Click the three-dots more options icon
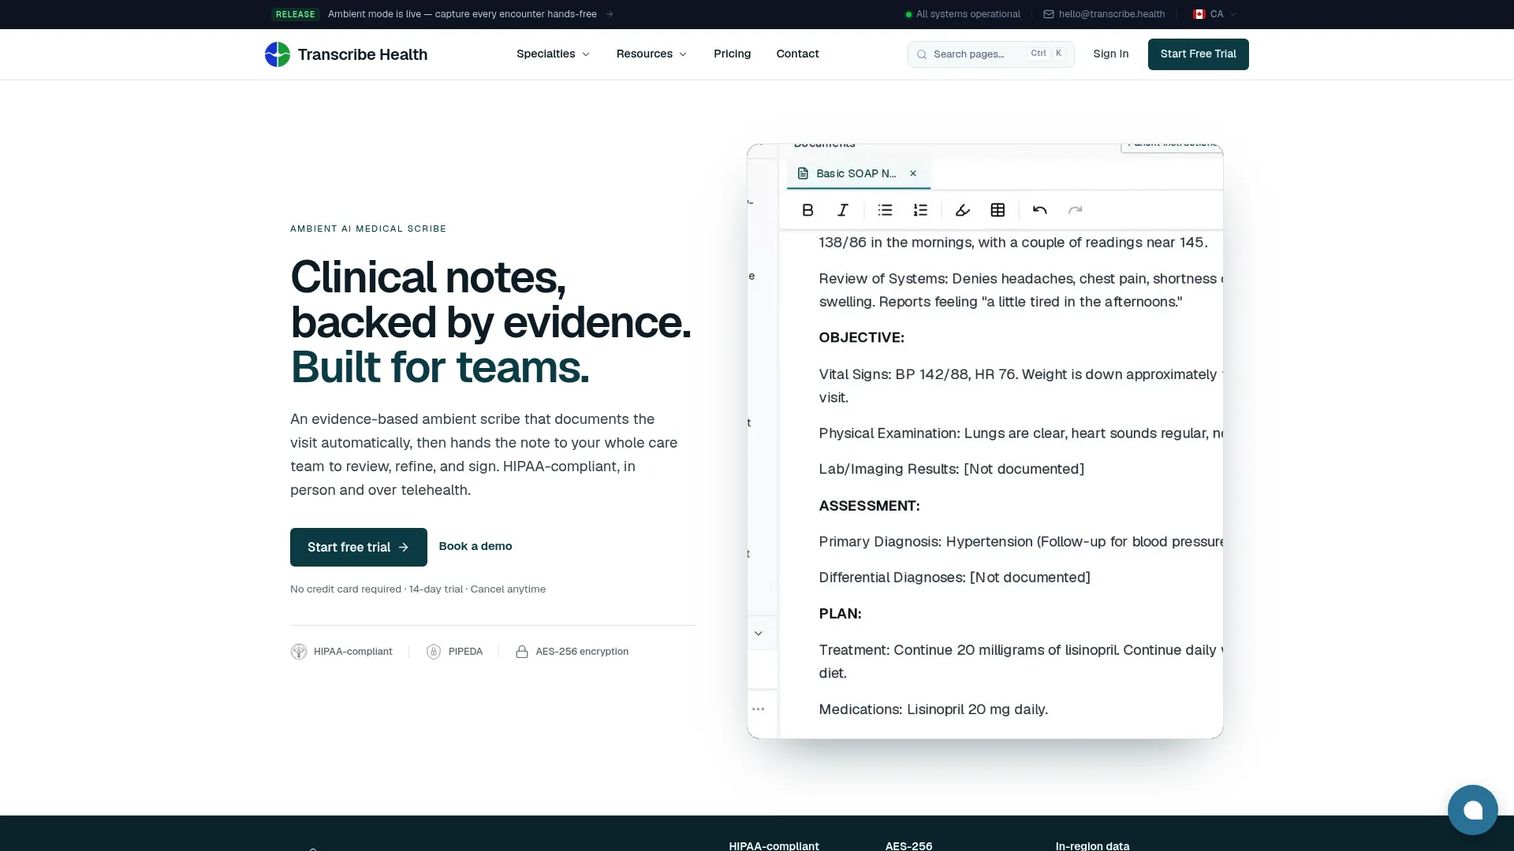1514x851 pixels. 758,709
